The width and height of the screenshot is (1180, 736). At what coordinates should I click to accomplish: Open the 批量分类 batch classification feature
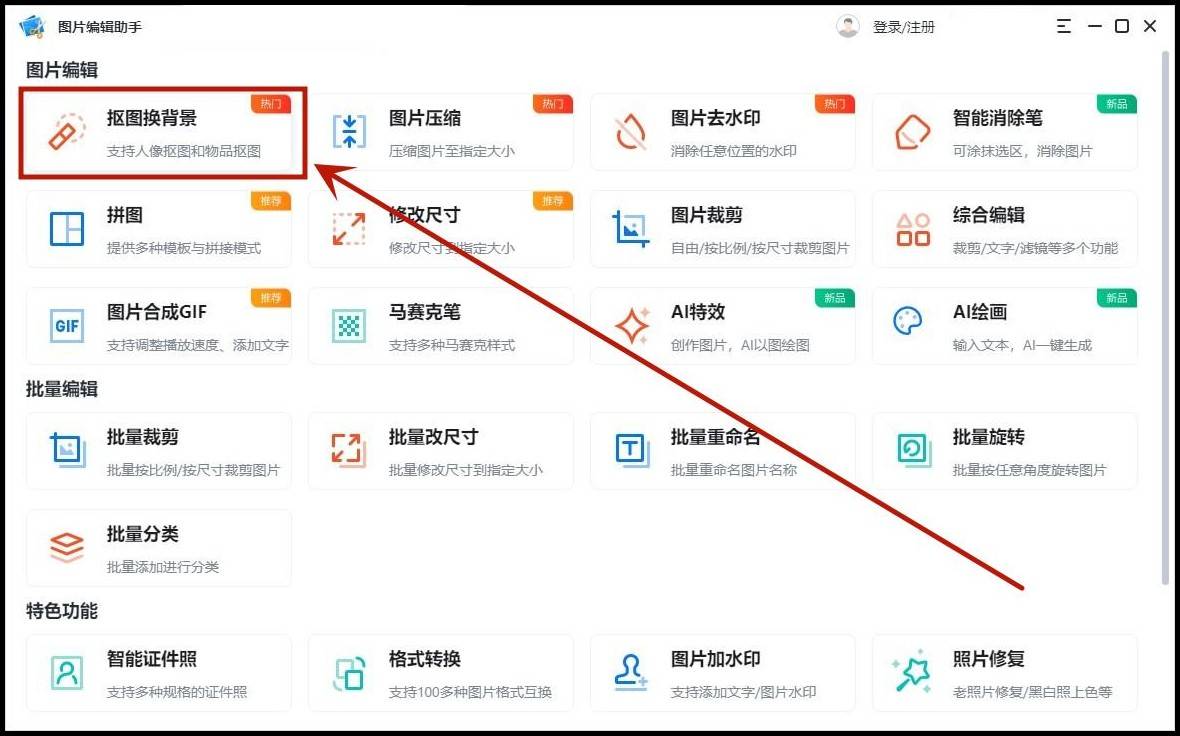click(x=160, y=548)
